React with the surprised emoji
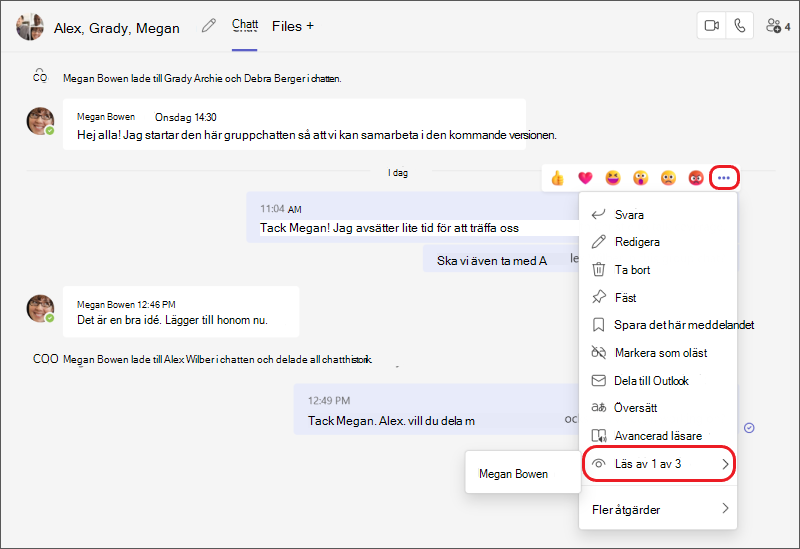The height and width of the screenshot is (549, 800). click(x=640, y=178)
